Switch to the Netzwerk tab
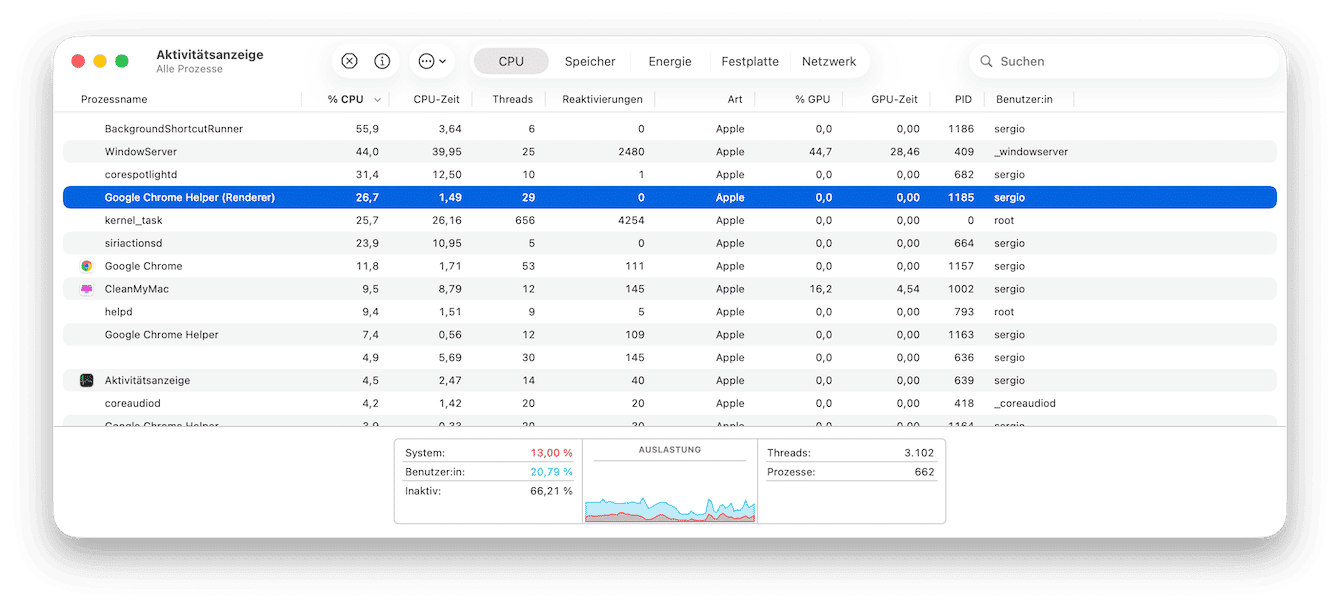The width and height of the screenshot is (1340, 608). click(829, 61)
